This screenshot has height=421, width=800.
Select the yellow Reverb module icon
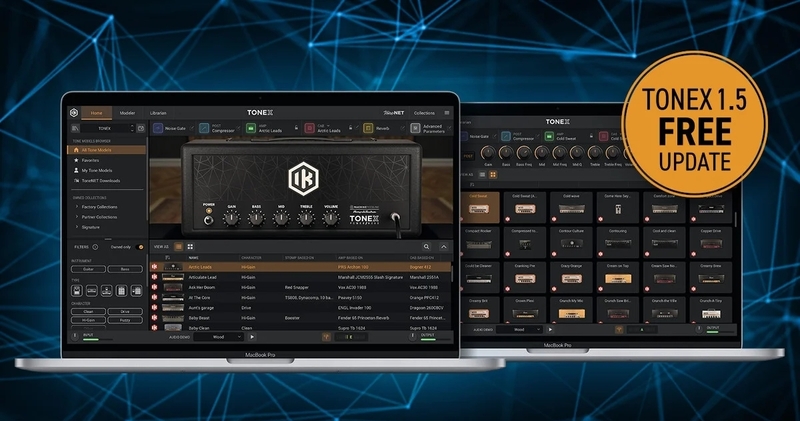368,128
